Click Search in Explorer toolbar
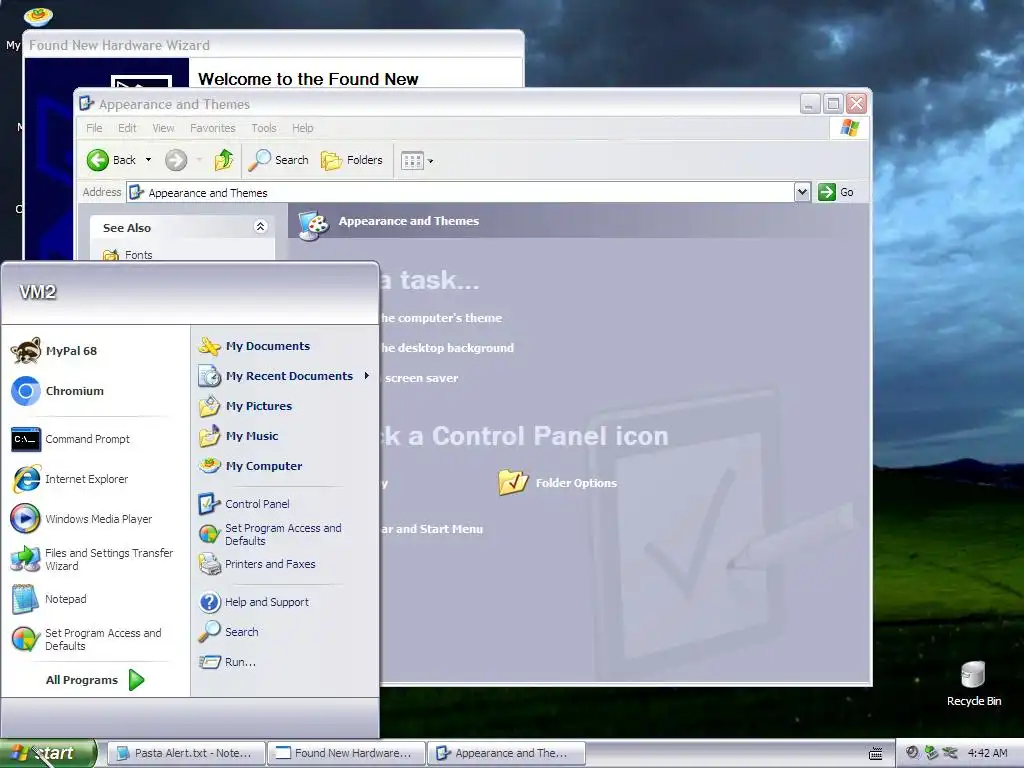 click(x=278, y=160)
